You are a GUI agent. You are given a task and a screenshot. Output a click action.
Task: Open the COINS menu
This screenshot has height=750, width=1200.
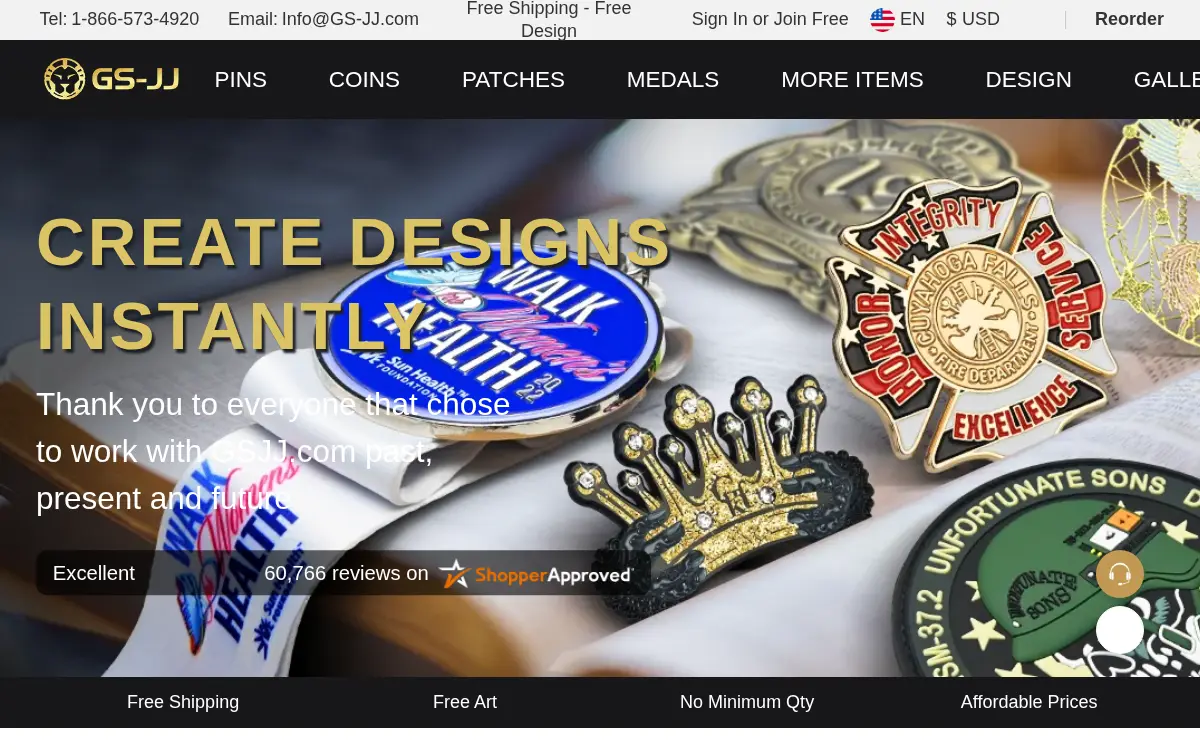pyautogui.click(x=364, y=80)
